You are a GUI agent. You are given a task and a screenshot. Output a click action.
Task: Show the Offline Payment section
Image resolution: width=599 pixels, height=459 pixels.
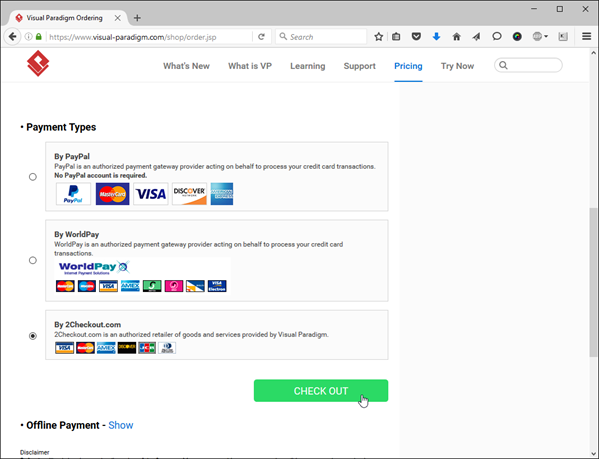pyautogui.click(x=121, y=425)
